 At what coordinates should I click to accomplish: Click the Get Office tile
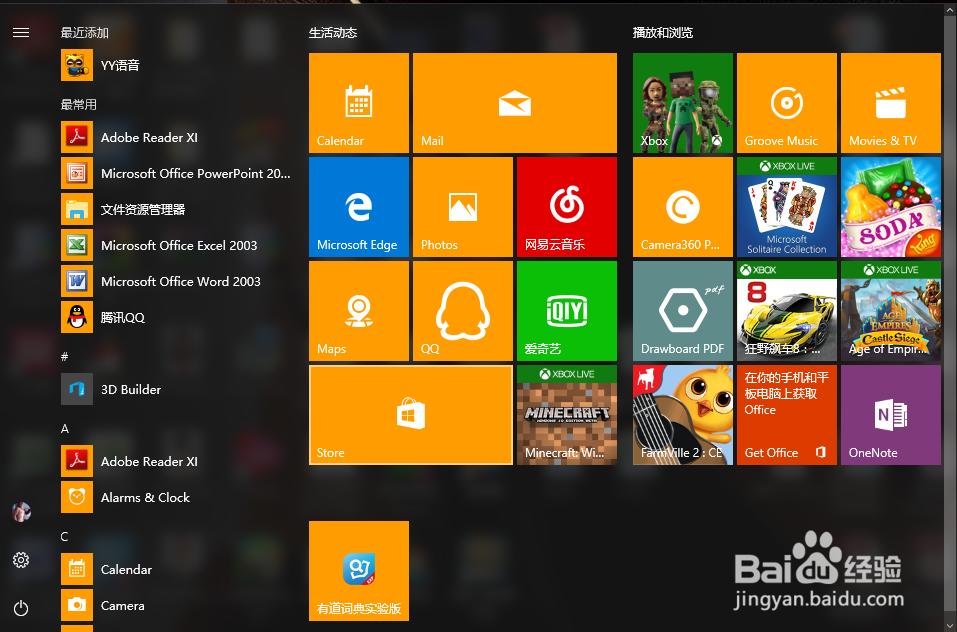coord(787,415)
